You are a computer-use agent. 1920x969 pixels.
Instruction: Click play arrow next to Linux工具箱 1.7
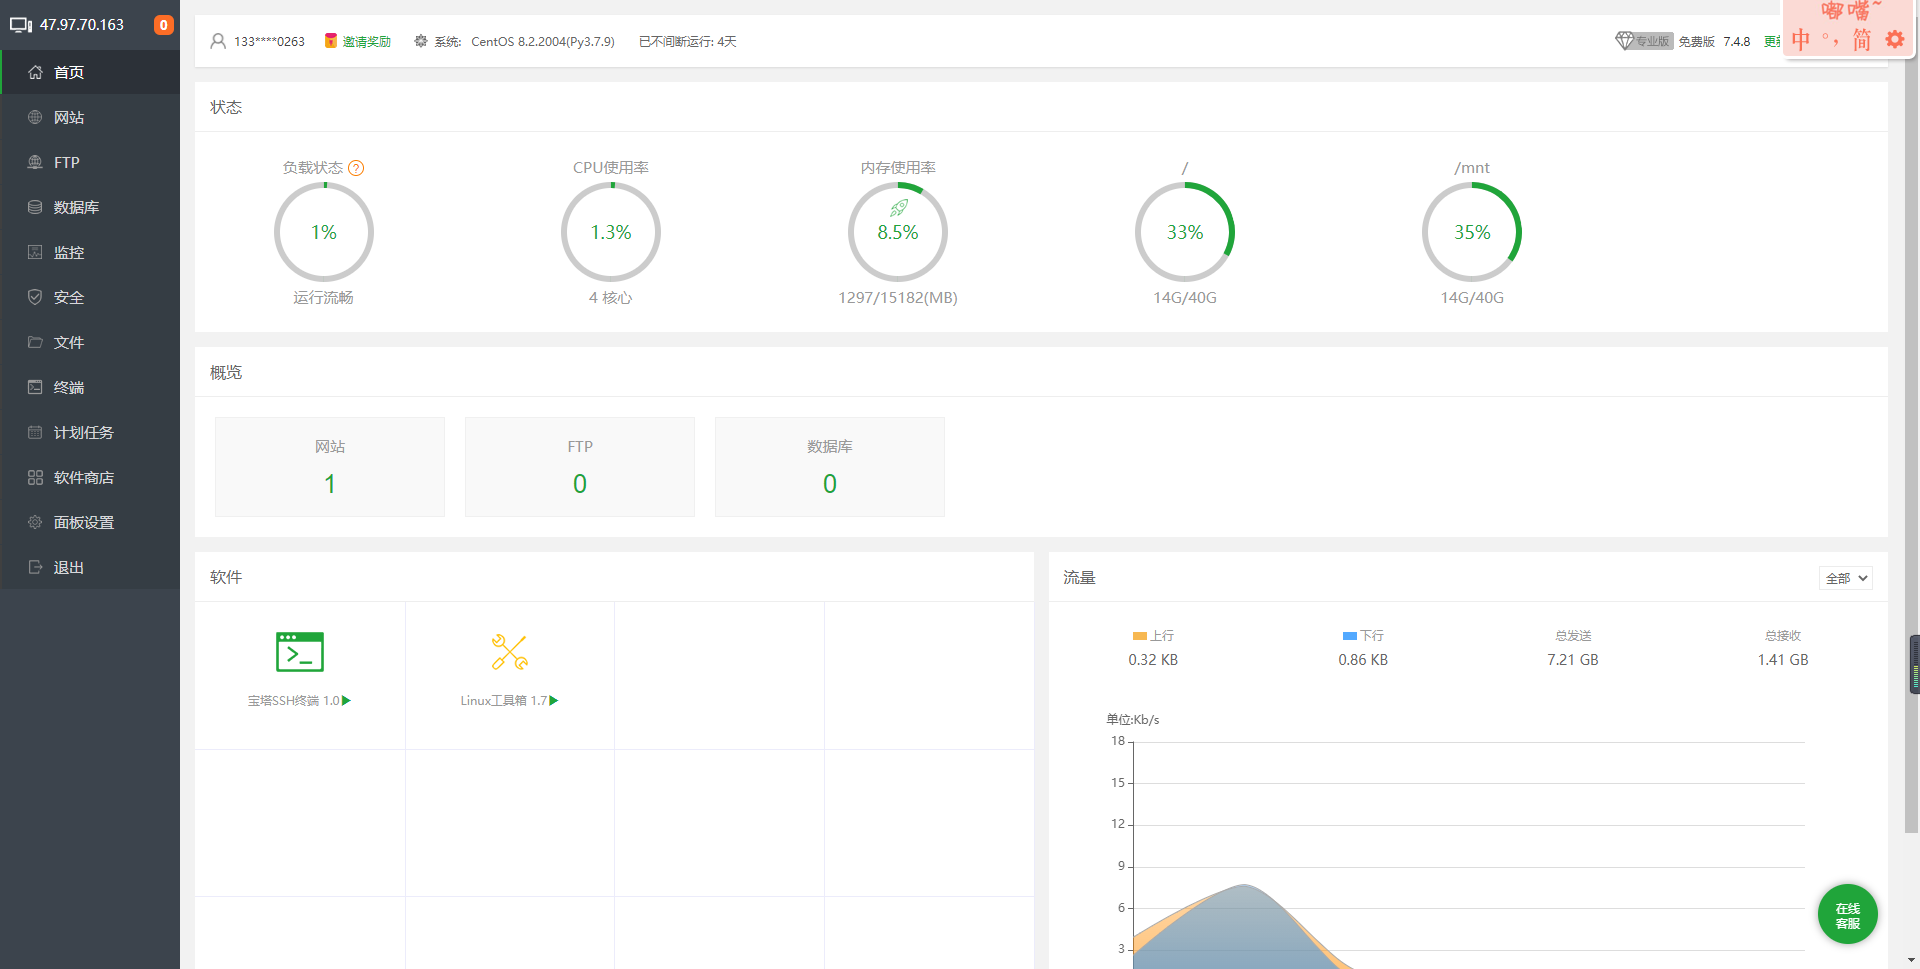coord(554,701)
